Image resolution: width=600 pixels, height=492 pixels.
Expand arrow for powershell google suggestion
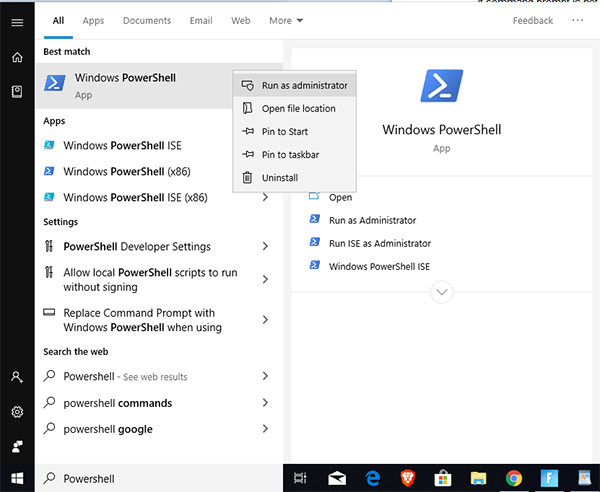pyautogui.click(x=265, y=428)
